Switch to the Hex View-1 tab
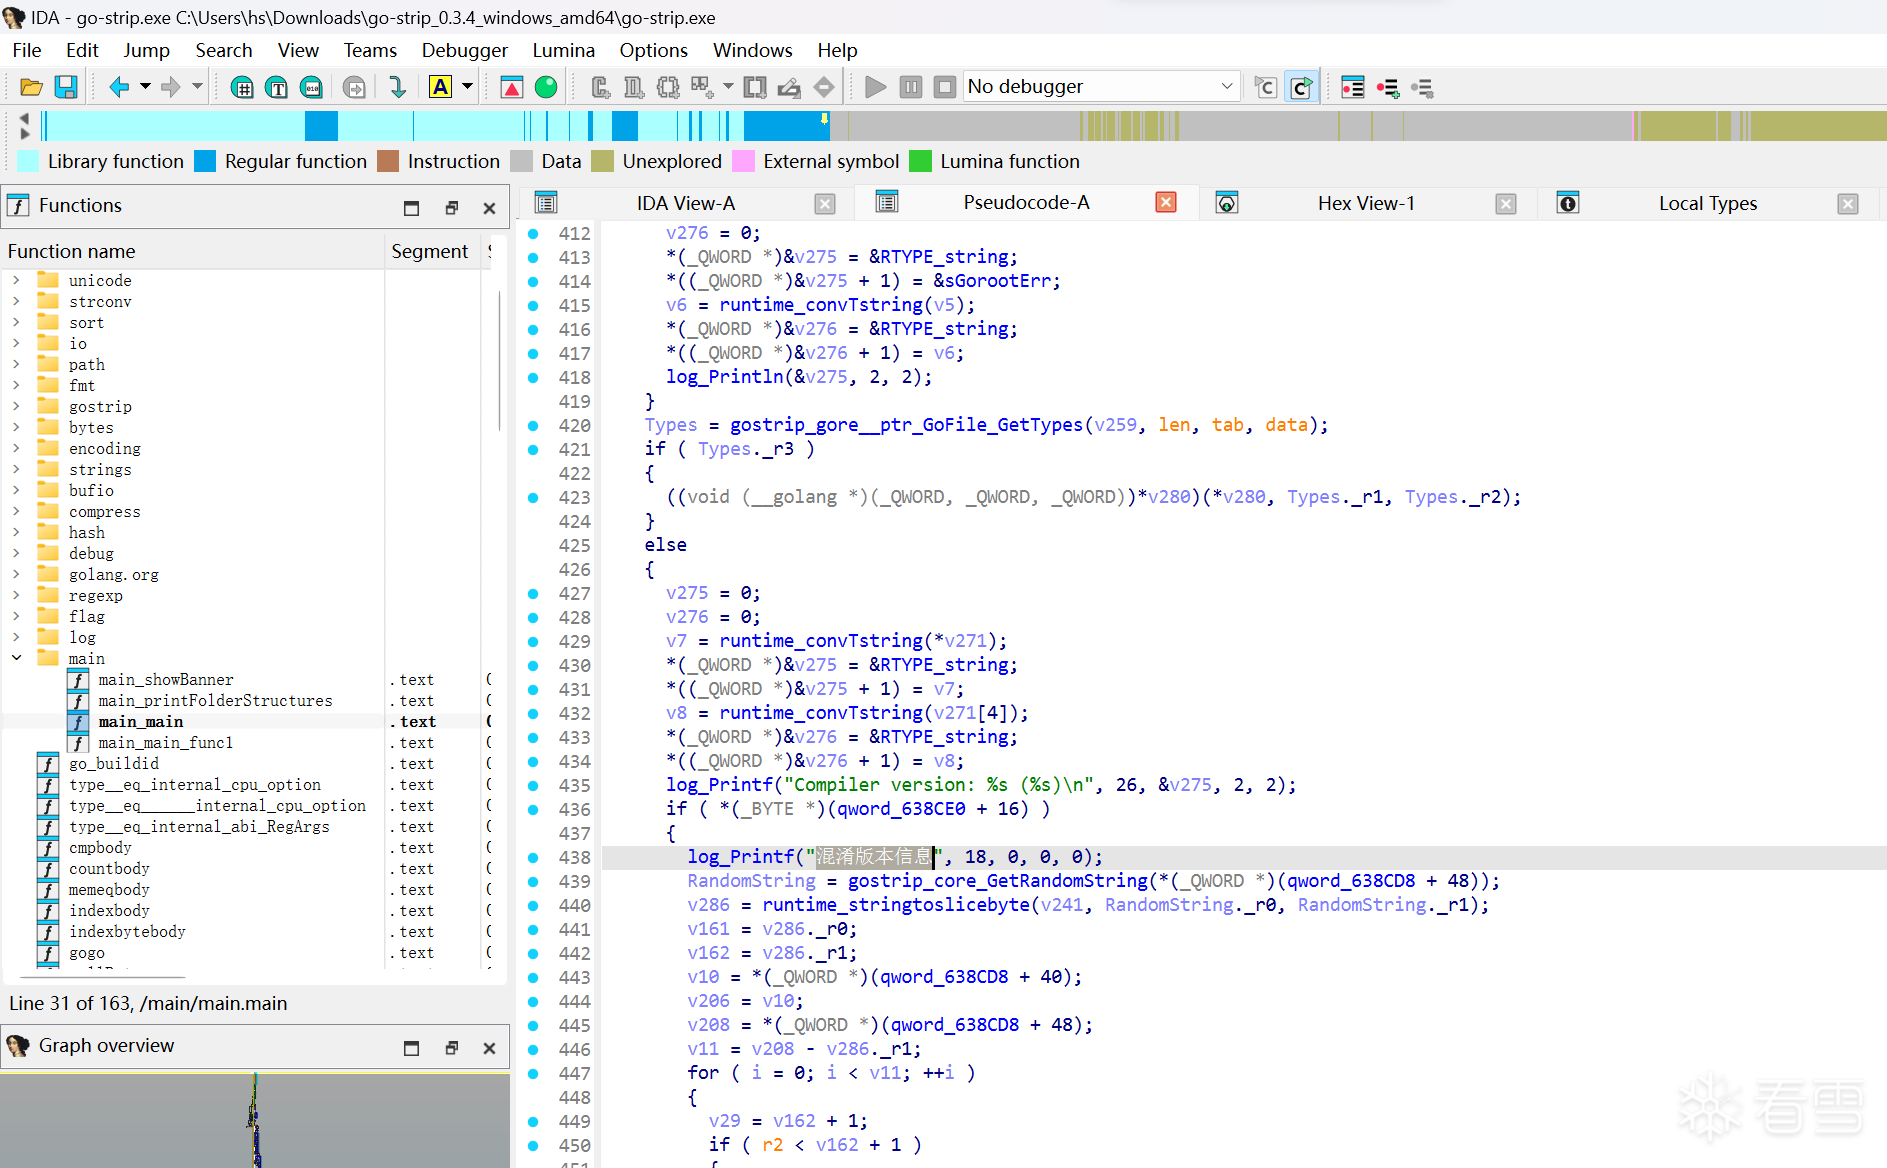Image resolution: width=1887 pixels, height=1168 pixels. click(x=1366, y=203)
